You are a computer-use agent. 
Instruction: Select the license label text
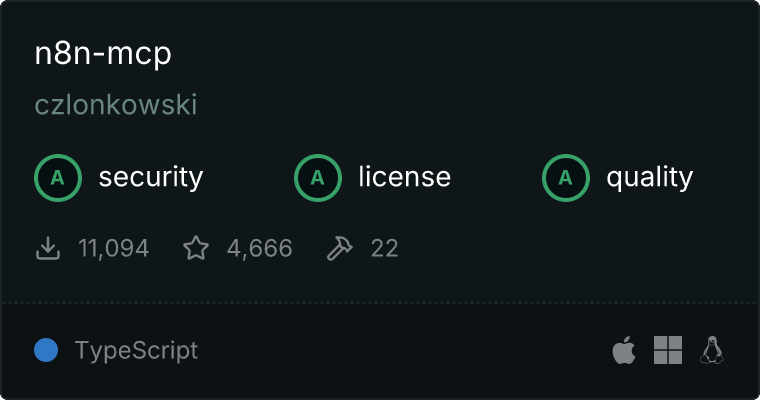405,177
